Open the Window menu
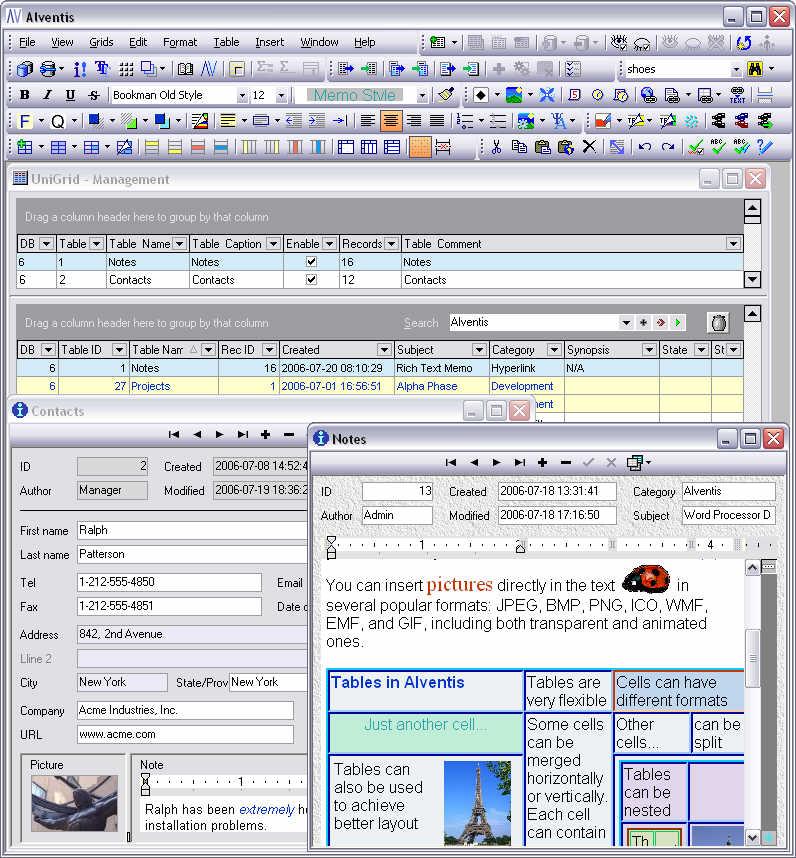 pyautogui.click(x=319, y=42)
